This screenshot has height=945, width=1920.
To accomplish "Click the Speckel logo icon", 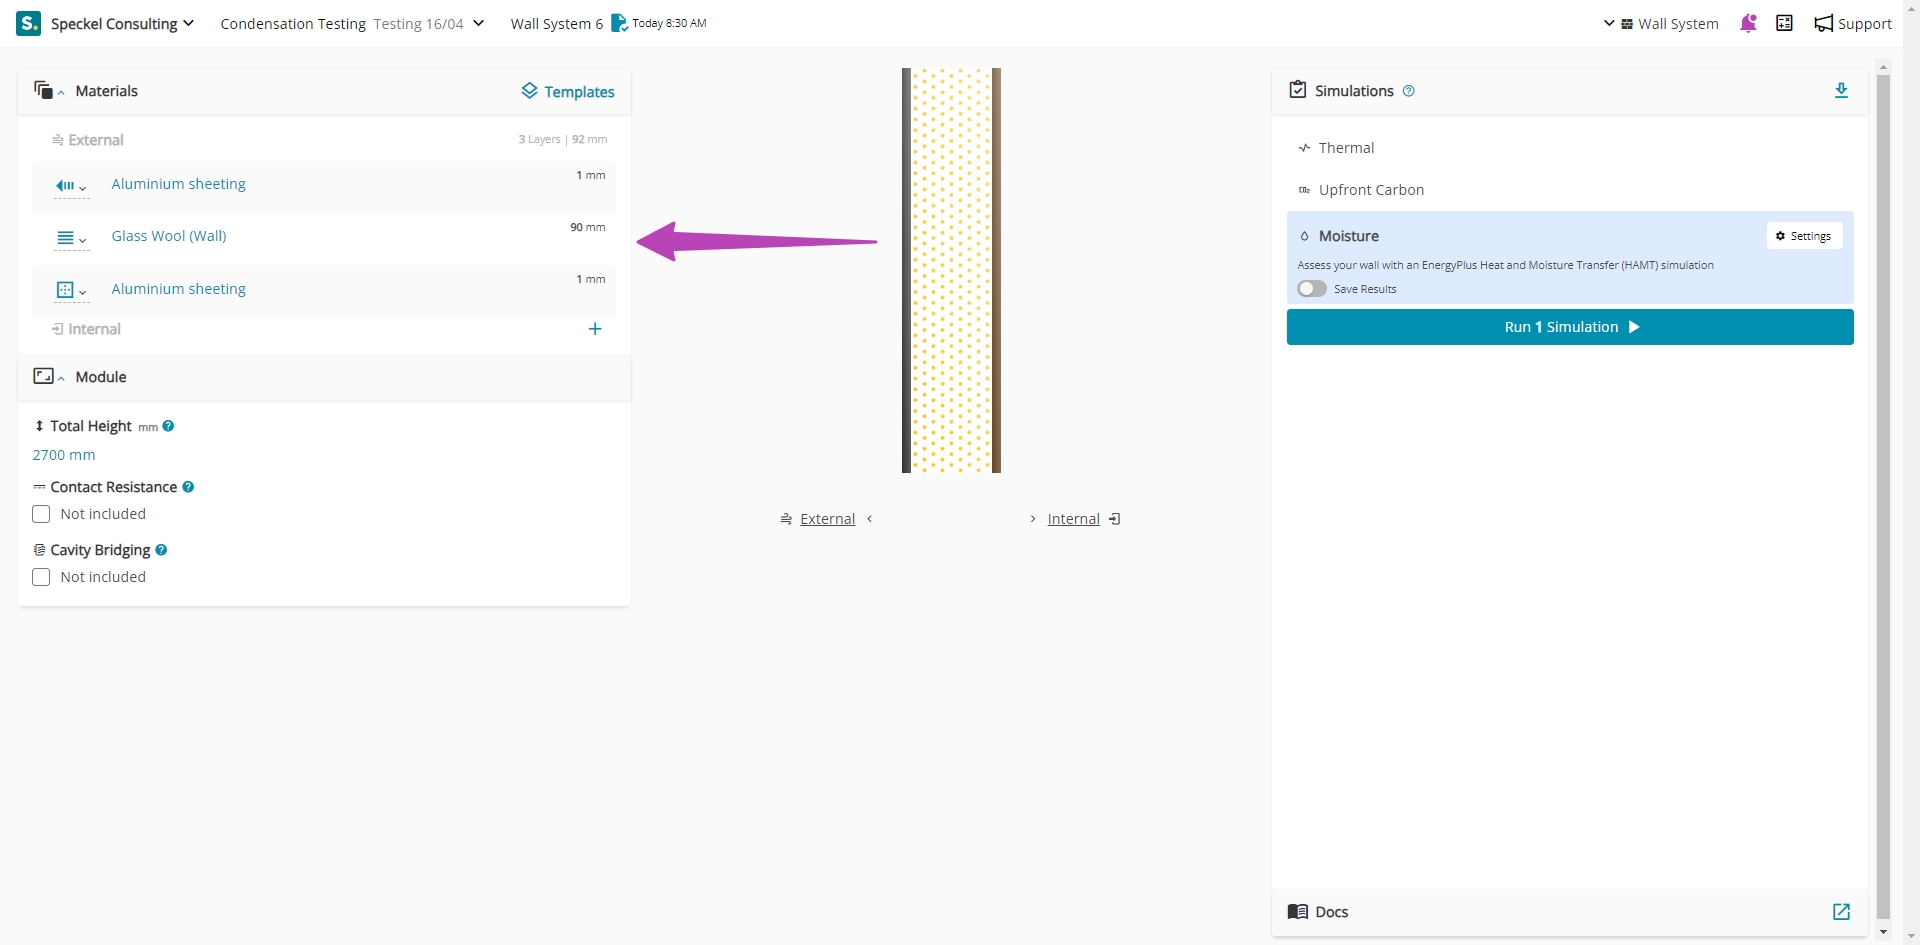I will coord(28,23).
